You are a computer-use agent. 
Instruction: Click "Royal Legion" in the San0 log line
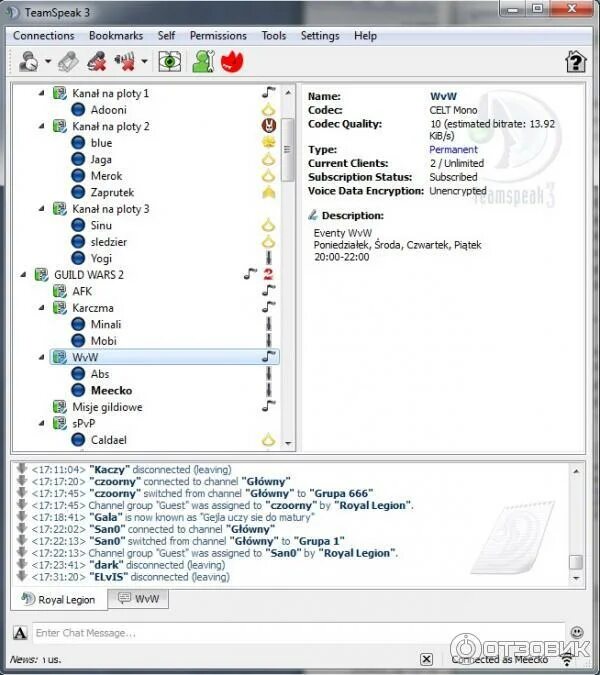(x=357, y=553)
